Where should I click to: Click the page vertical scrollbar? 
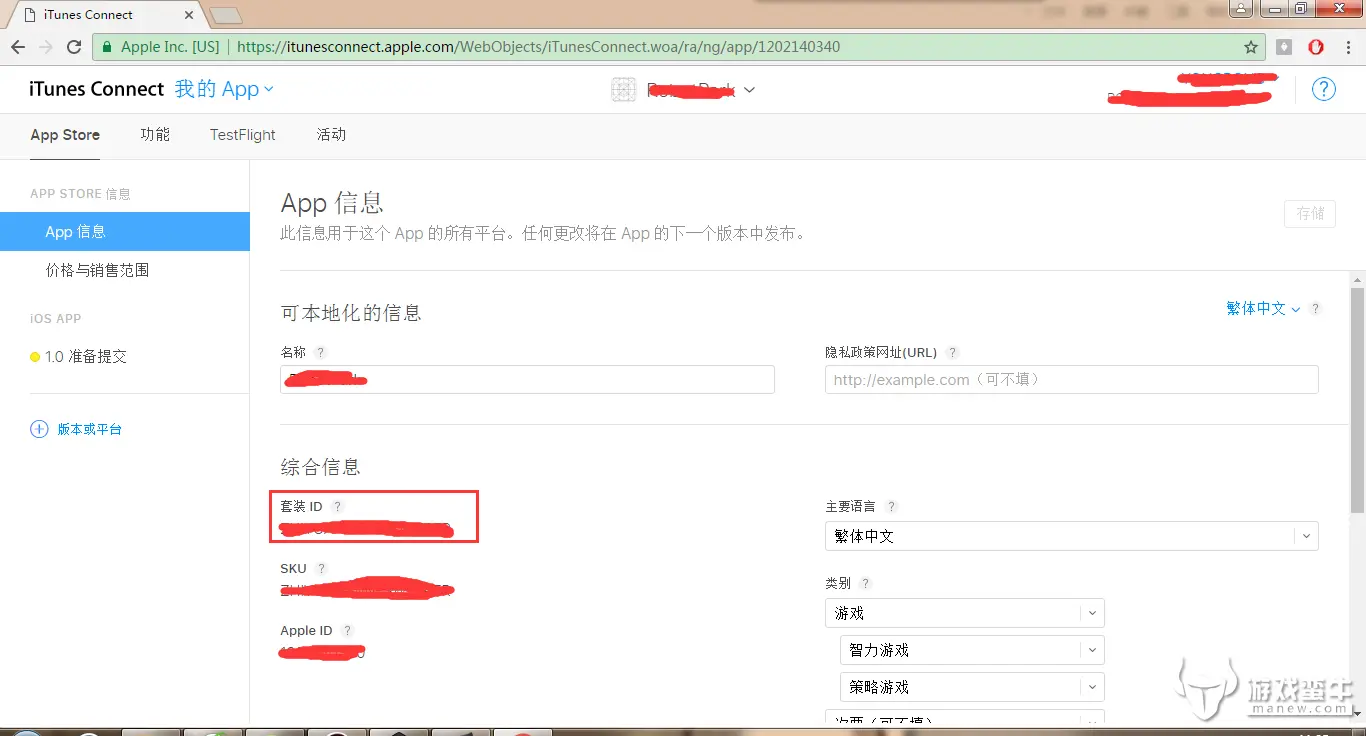[1357, 401]
